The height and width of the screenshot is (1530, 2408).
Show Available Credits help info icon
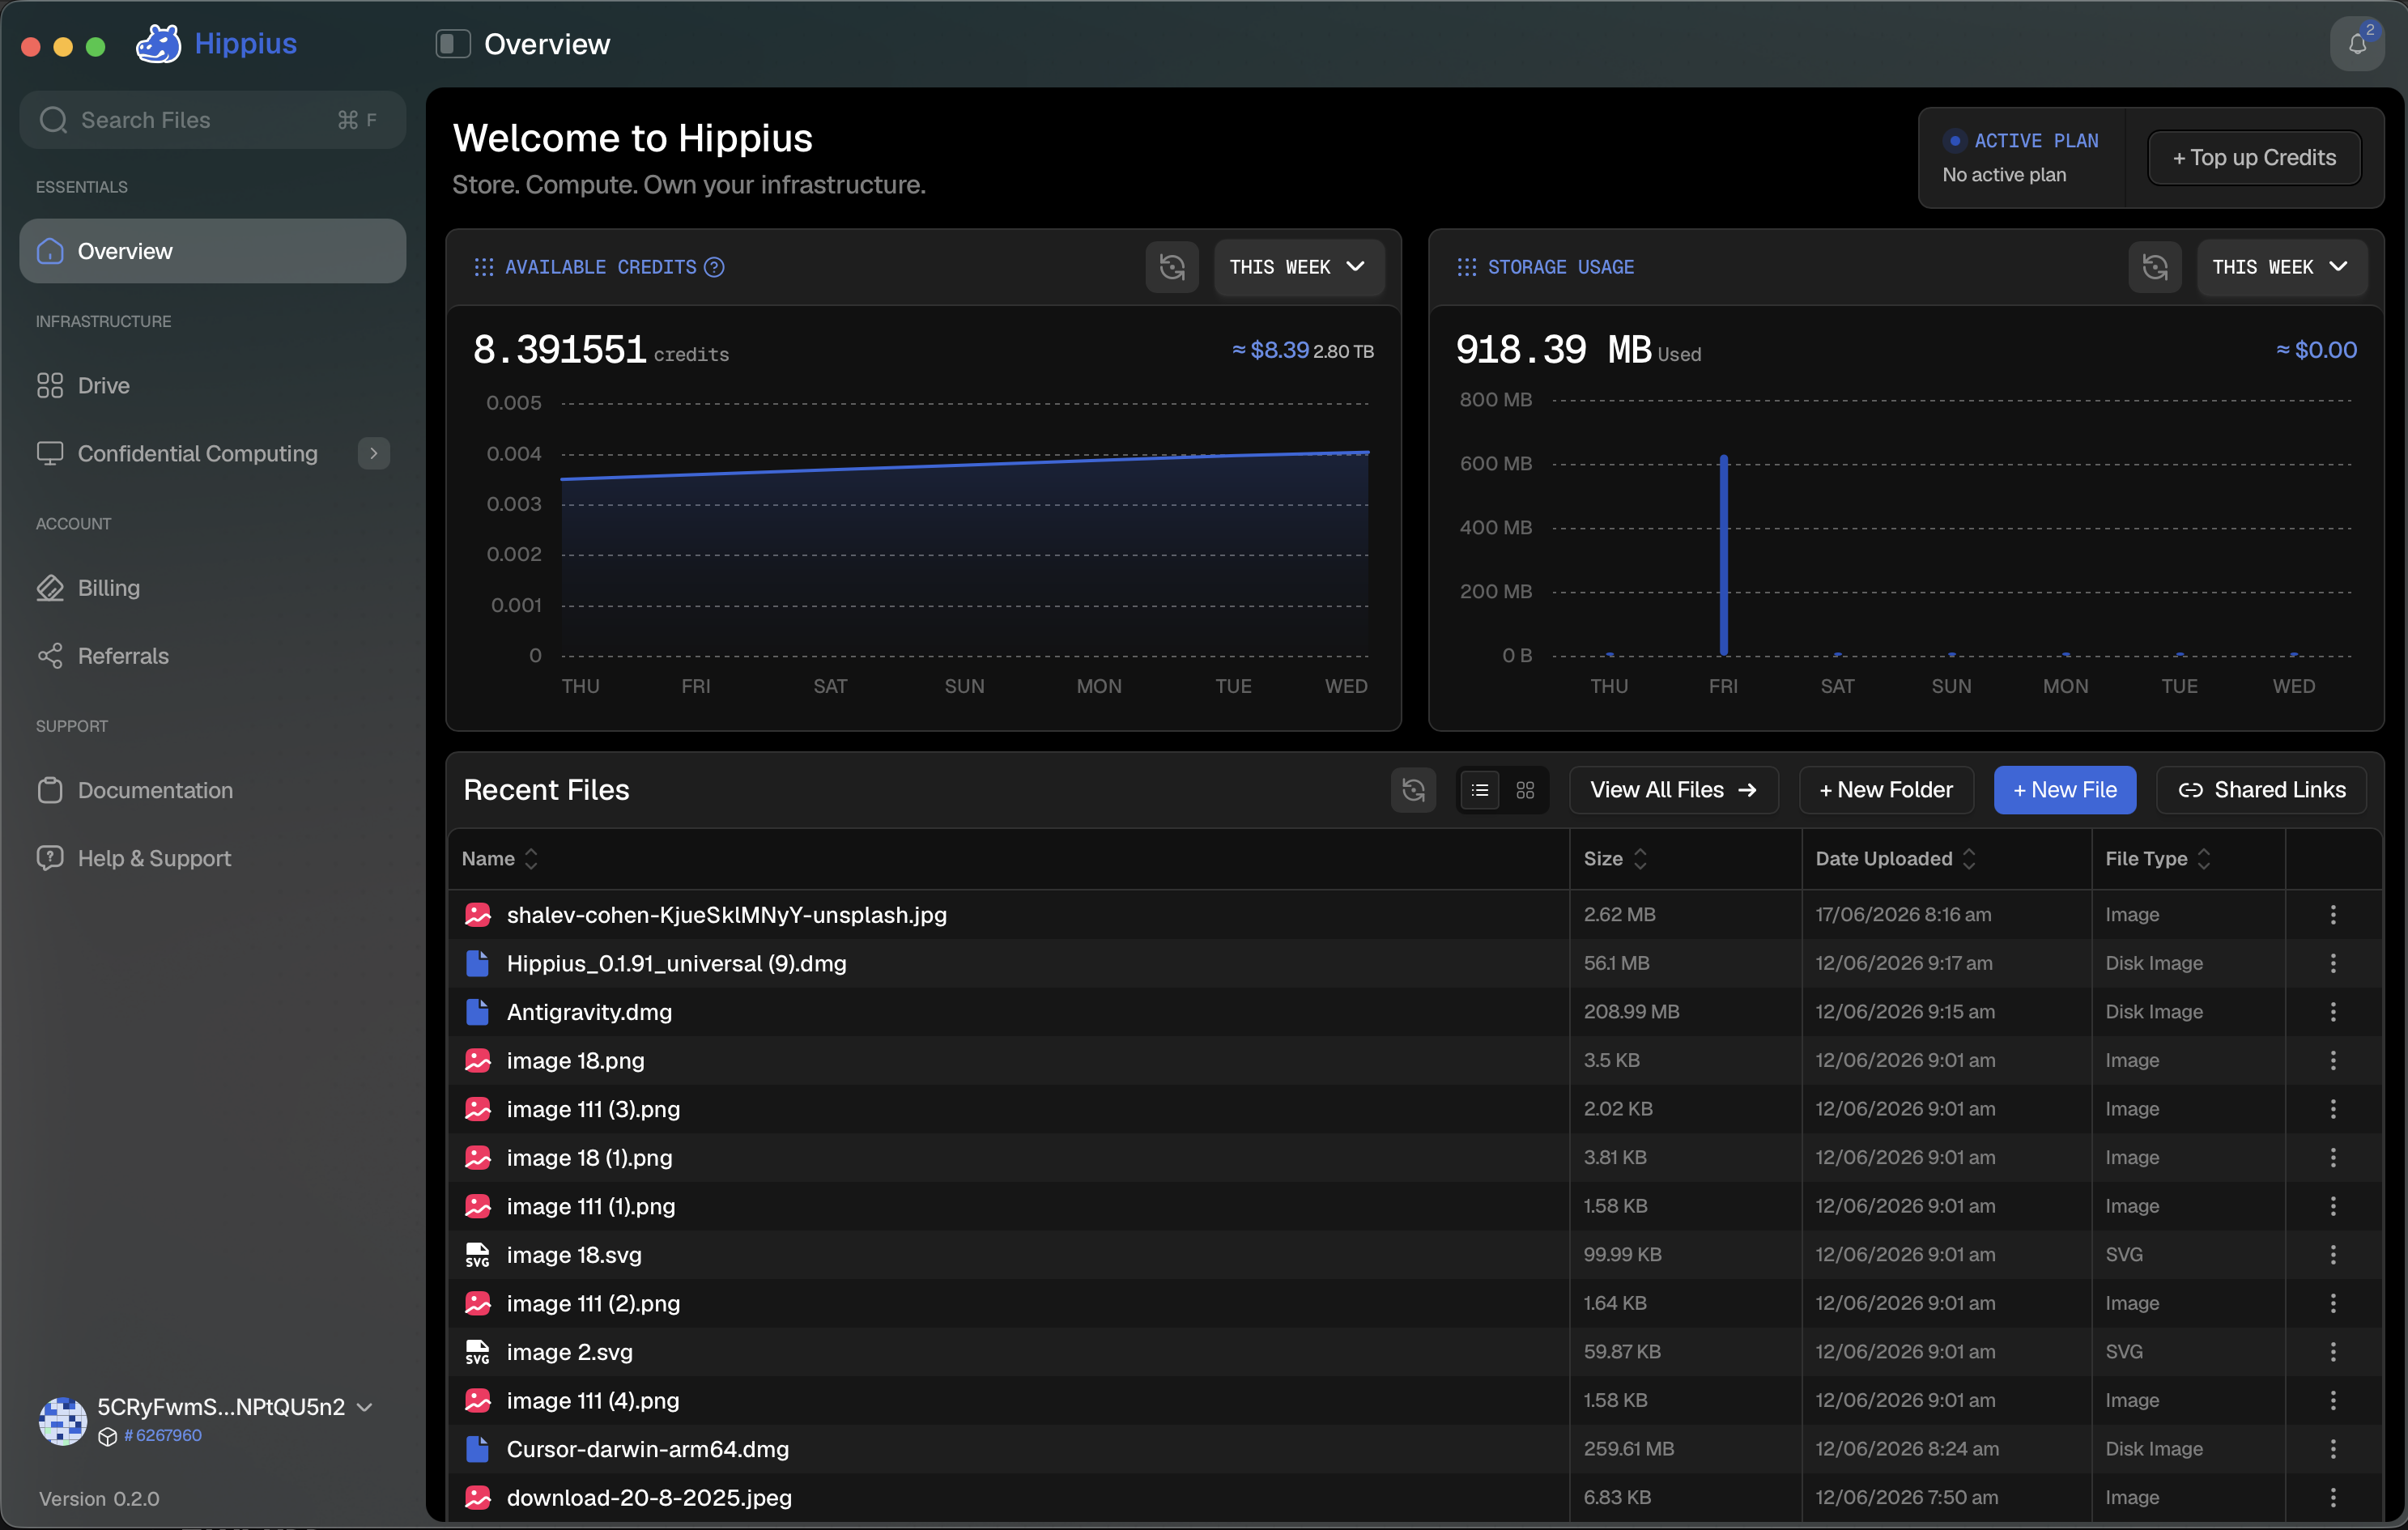click(x=714, y=267)
